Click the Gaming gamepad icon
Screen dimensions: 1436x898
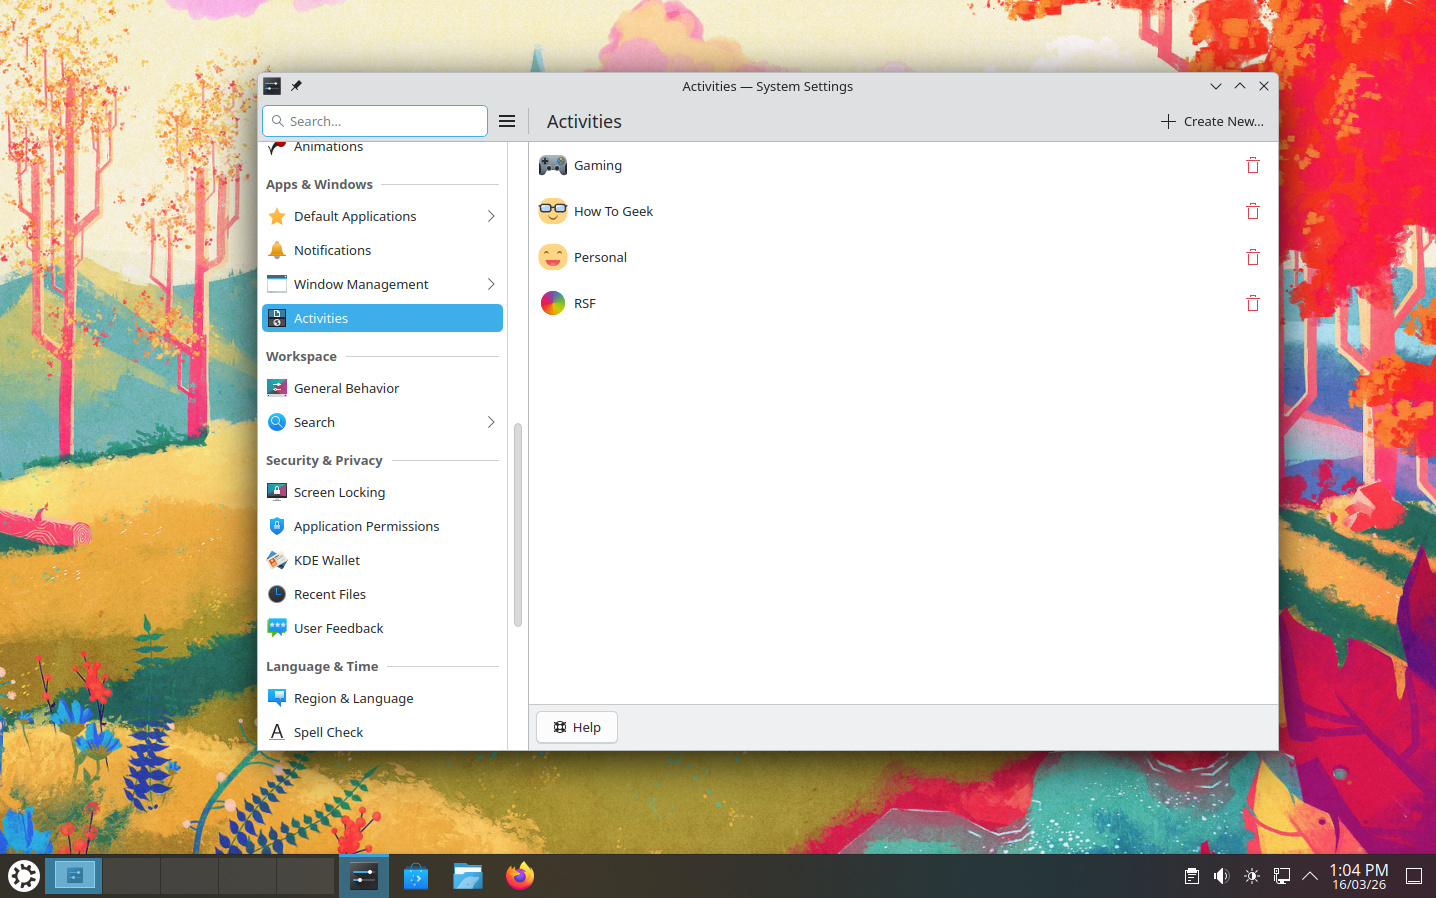pyautogui.click(x=553, y=166)
